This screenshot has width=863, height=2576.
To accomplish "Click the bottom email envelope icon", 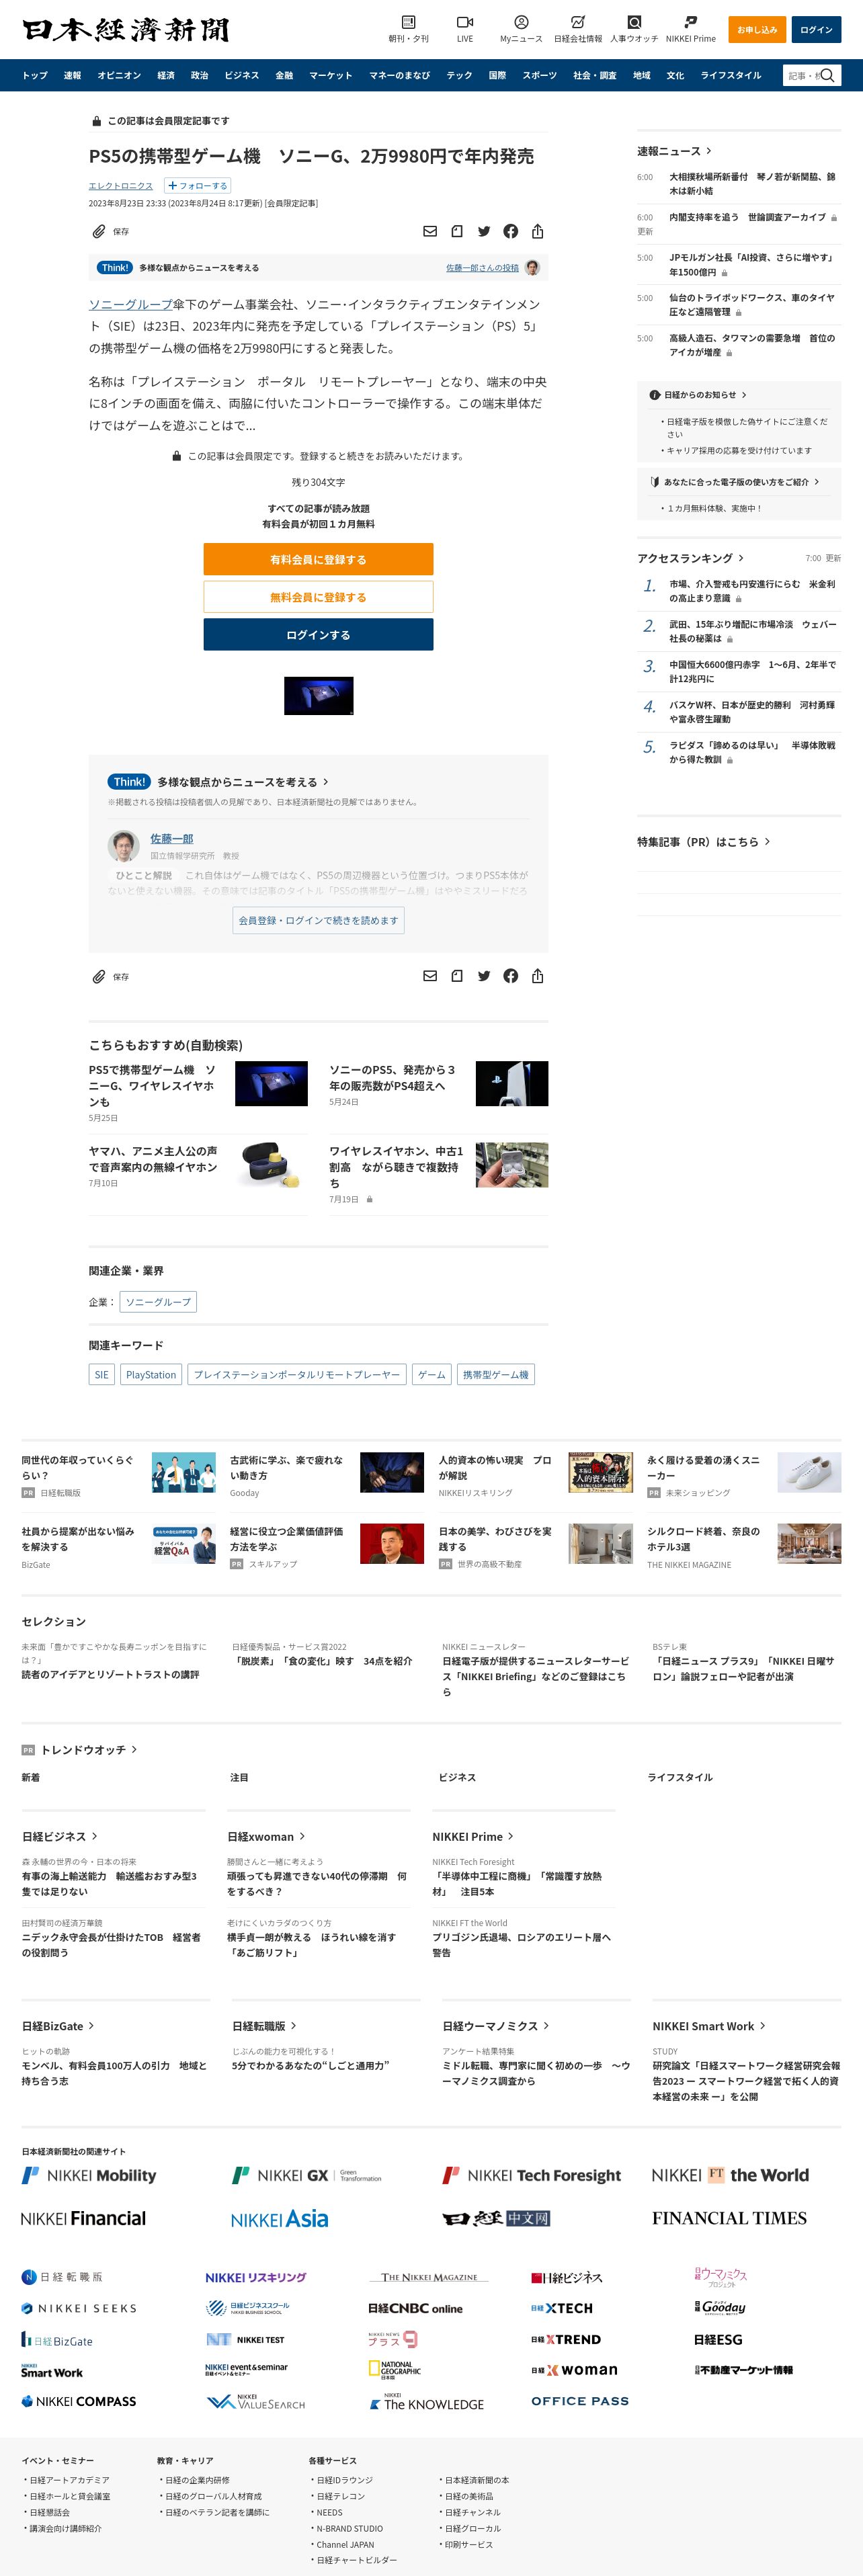I will (430, 976).
